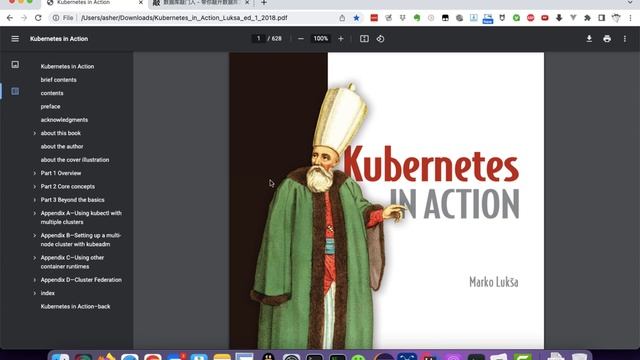
Task: Click the 'index' outline text
Action: pos(47,293)
